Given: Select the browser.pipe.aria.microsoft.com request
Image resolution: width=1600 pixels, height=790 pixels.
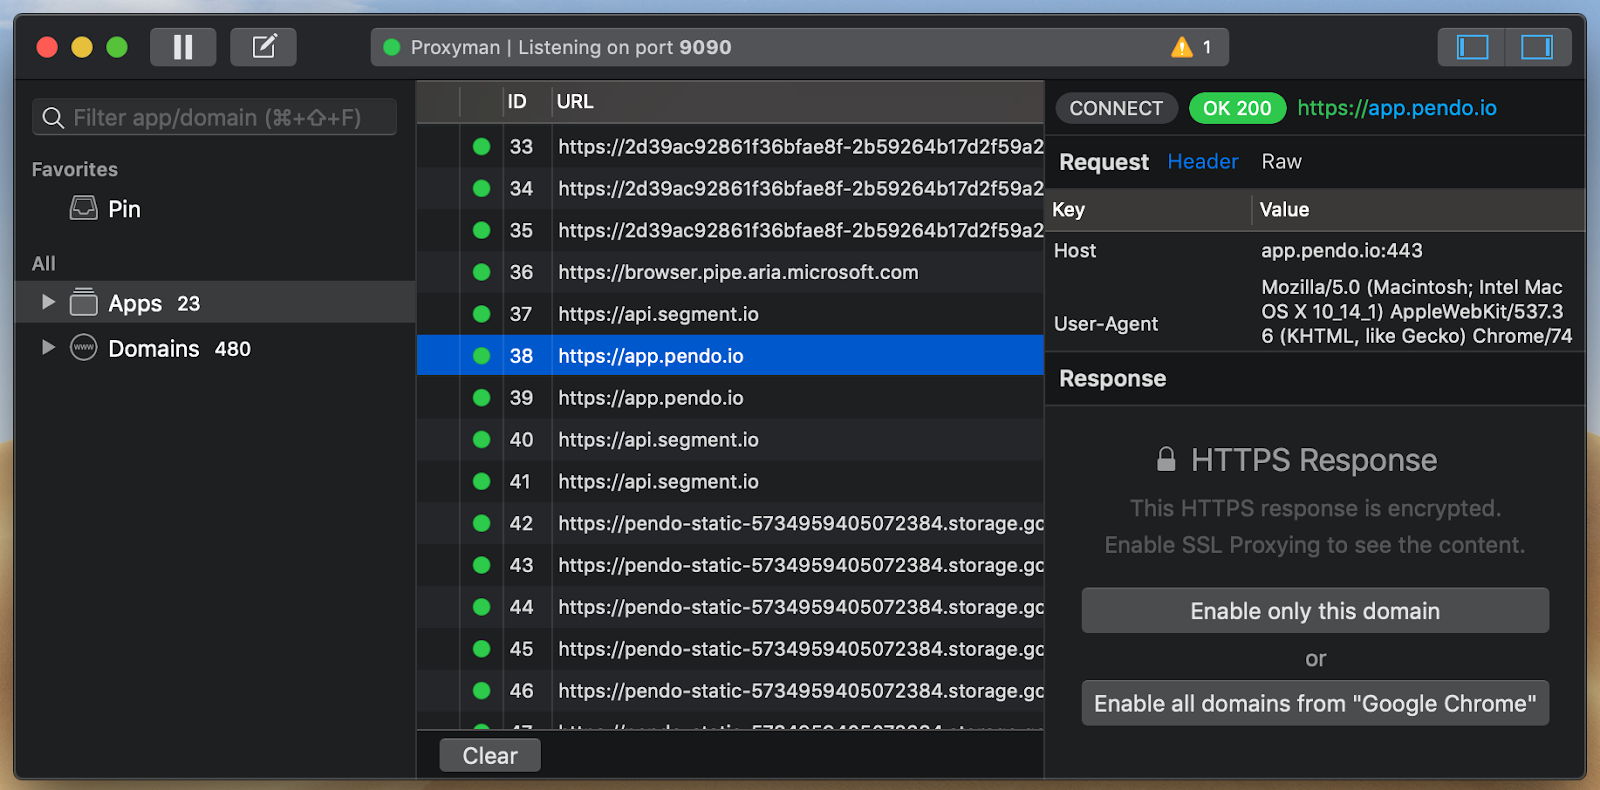Looking at the screenshot, I should click(730, 272).
